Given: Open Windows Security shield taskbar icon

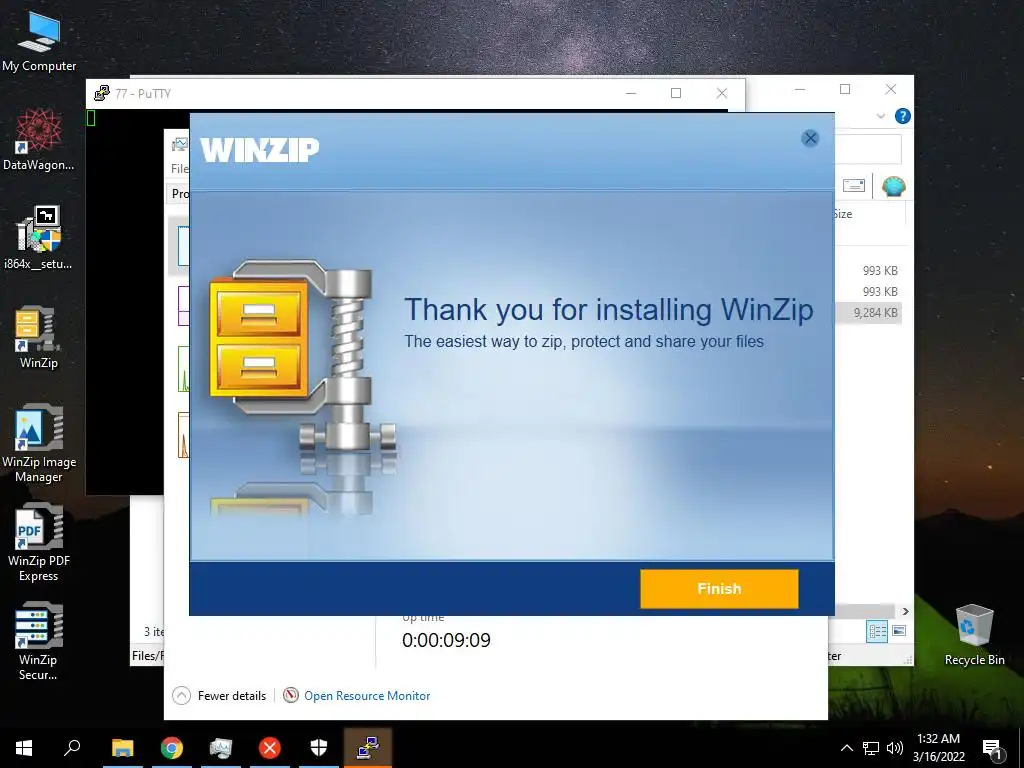Looking at the screenshot, I should [319, 748].
